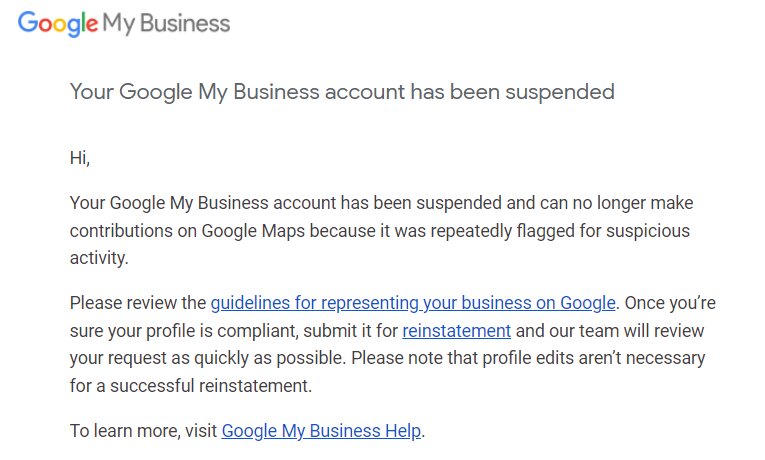Click "profile edits aren't necessary" text
Image resolution: width=765 pixels, height=460 pixels.
(x=594, y=358)
